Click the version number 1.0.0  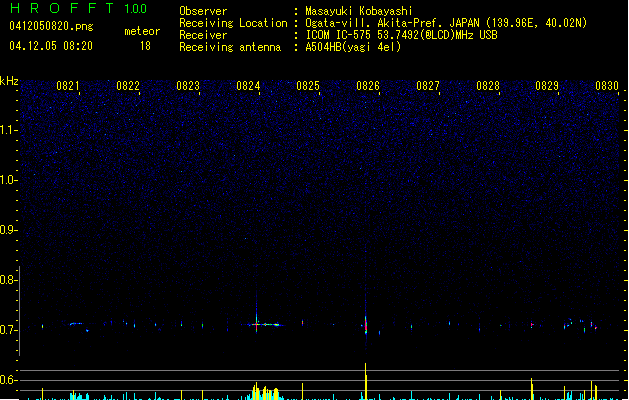[136, 8]
